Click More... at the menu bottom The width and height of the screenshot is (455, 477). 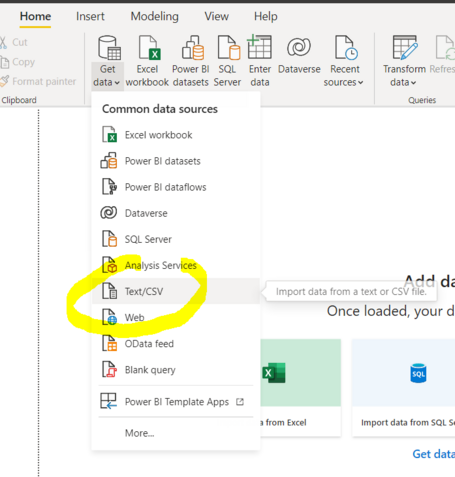tap(140, 433)
